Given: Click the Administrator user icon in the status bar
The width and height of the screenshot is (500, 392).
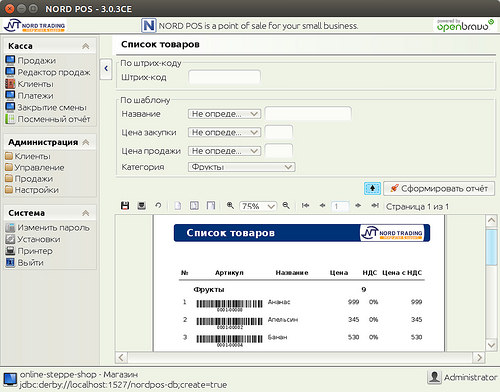Looking at the screenshot, I should [x=434, y=377].
